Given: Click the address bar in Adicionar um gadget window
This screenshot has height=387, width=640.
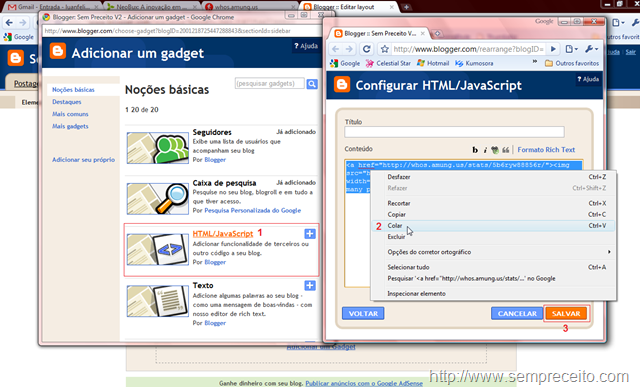Looking at the screenshot, I should coord(182,31).
